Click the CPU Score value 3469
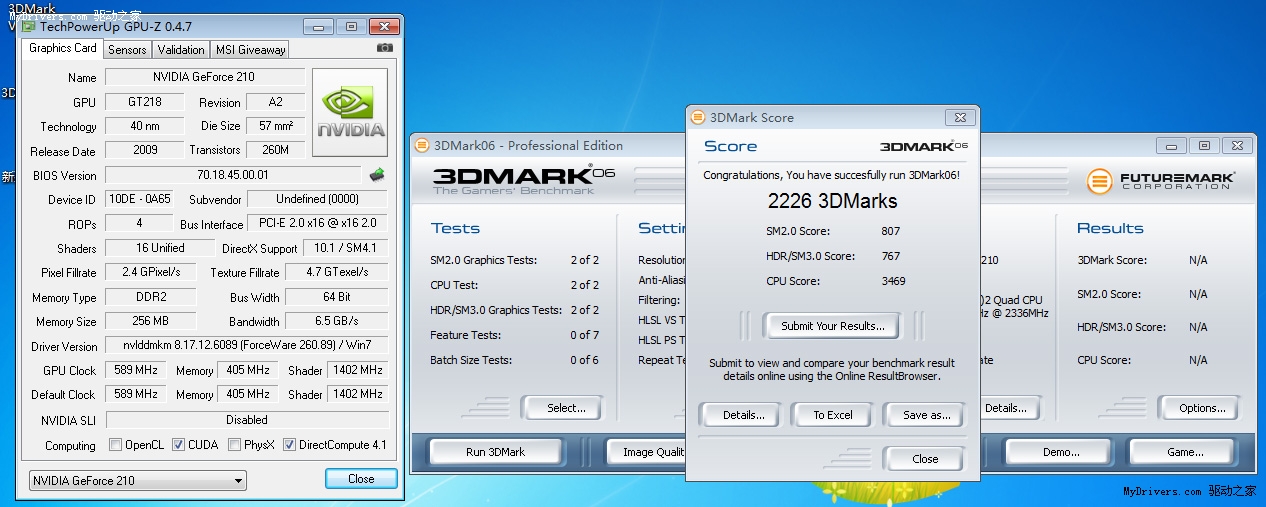 coord(893,281)
